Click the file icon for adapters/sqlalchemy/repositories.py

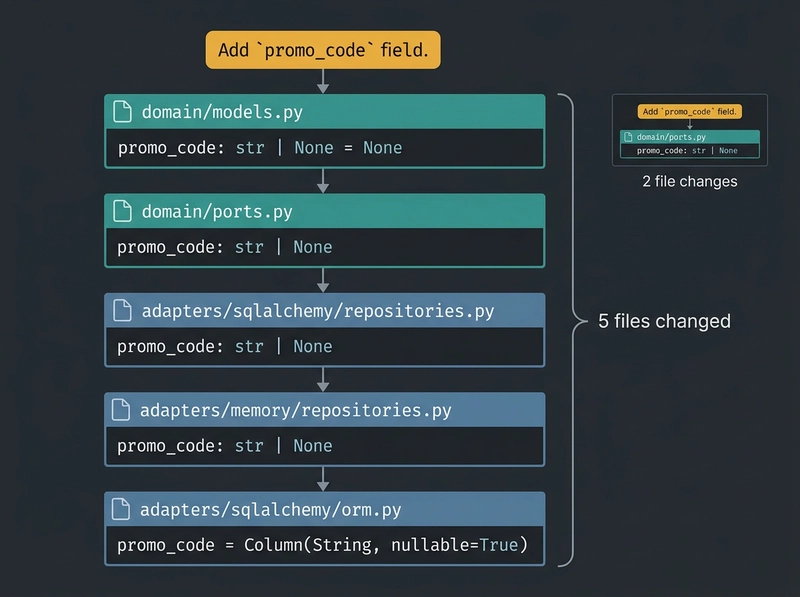click(122, 310)
